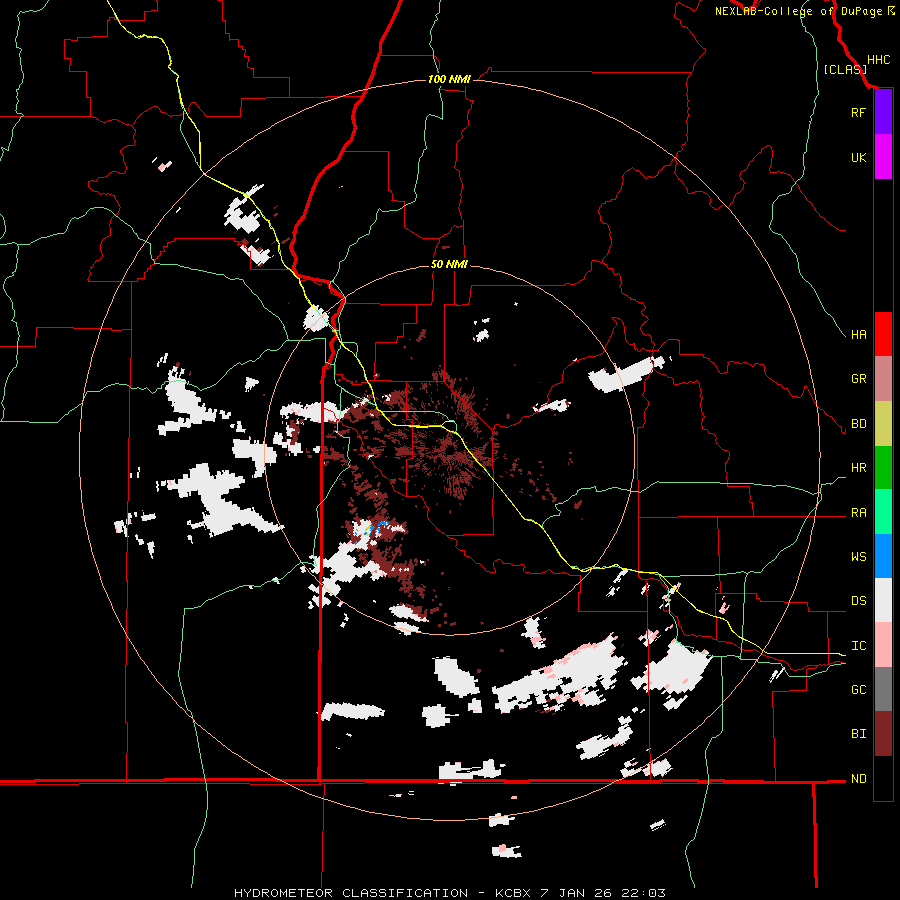The image size is (900, 900).
Task: Click the 100 NMI range ring label
Action: coord(449,79)
